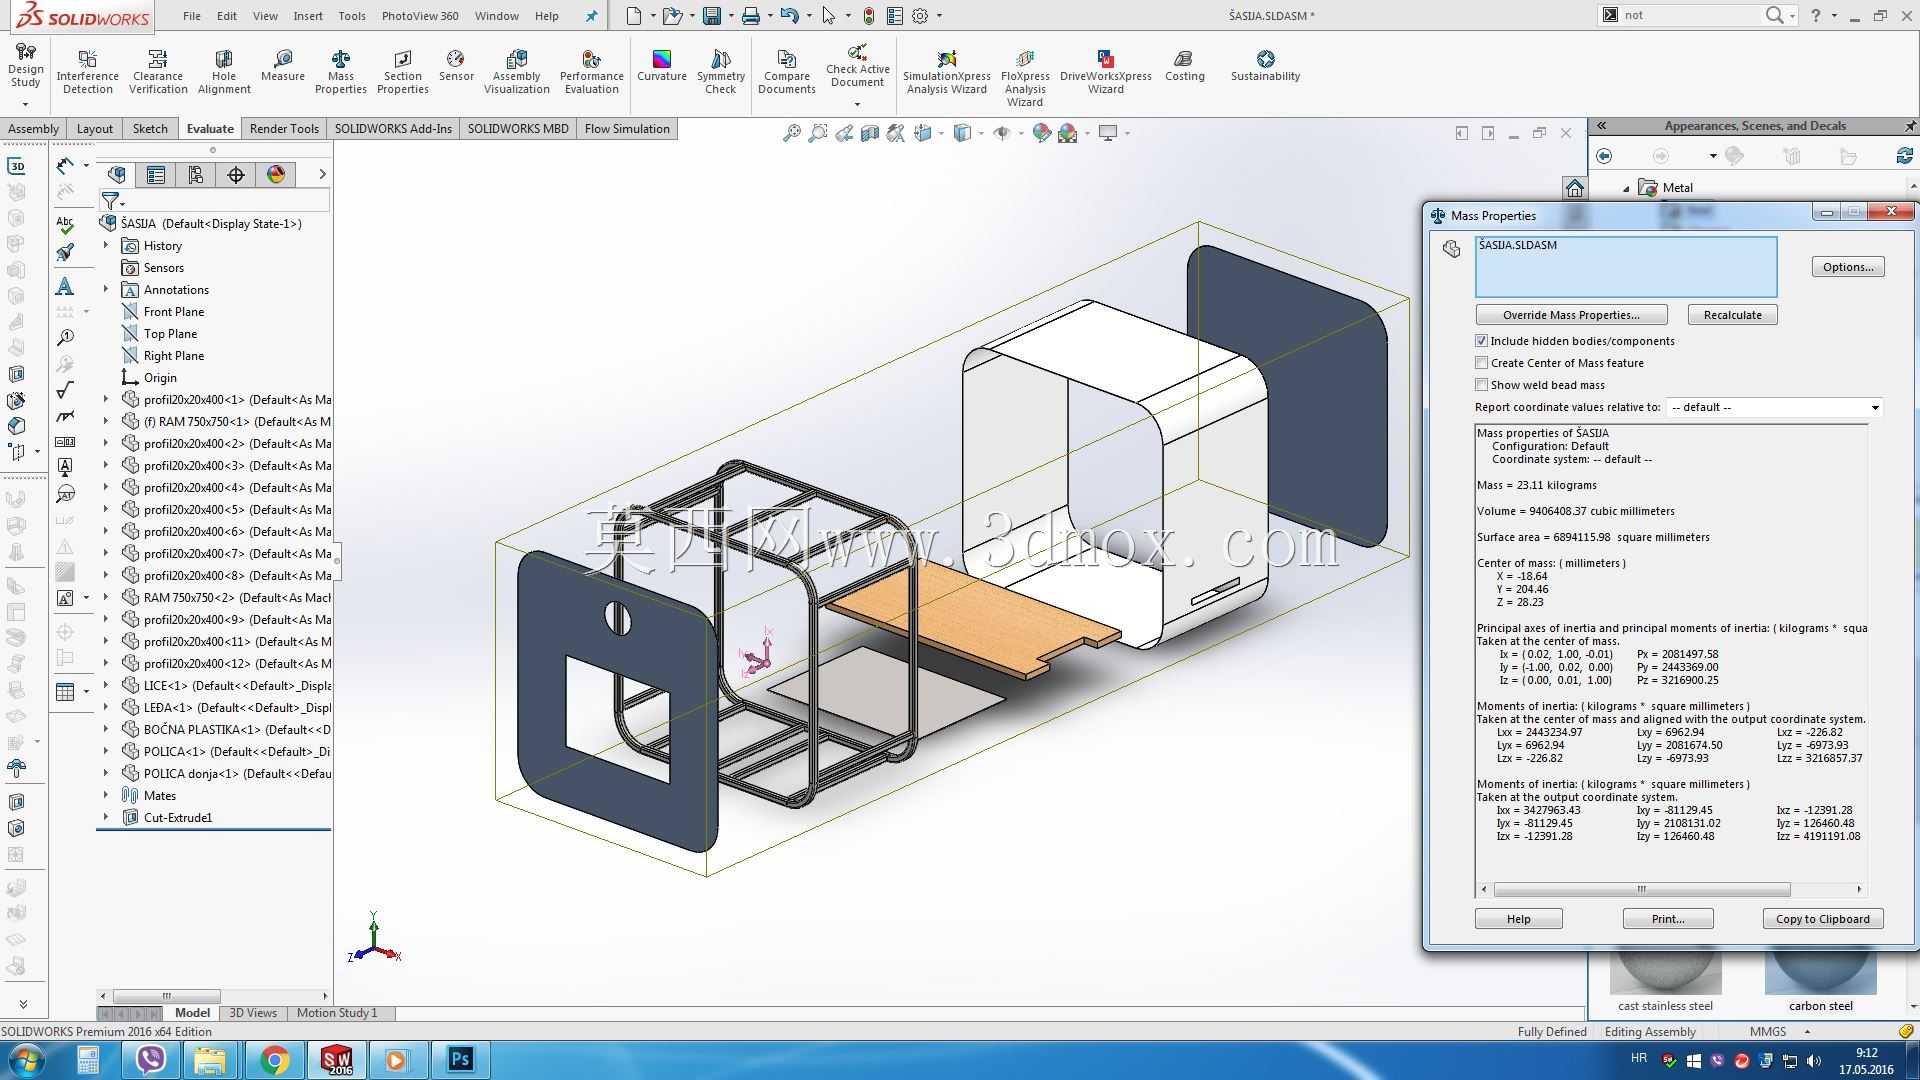Switch to 3D Views tab
Image resolution: width=1920 pixels, height=1080 pixels.
pyautogui.click(x=253, y=1013)
